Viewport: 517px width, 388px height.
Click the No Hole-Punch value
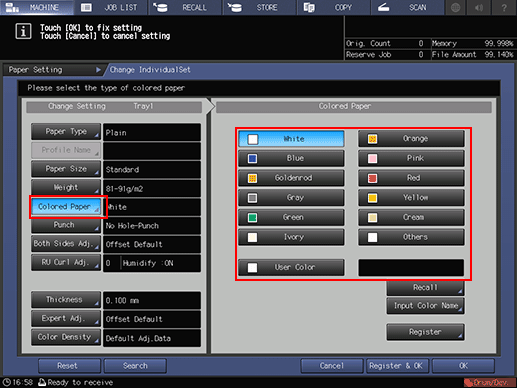tap(152, 226)
